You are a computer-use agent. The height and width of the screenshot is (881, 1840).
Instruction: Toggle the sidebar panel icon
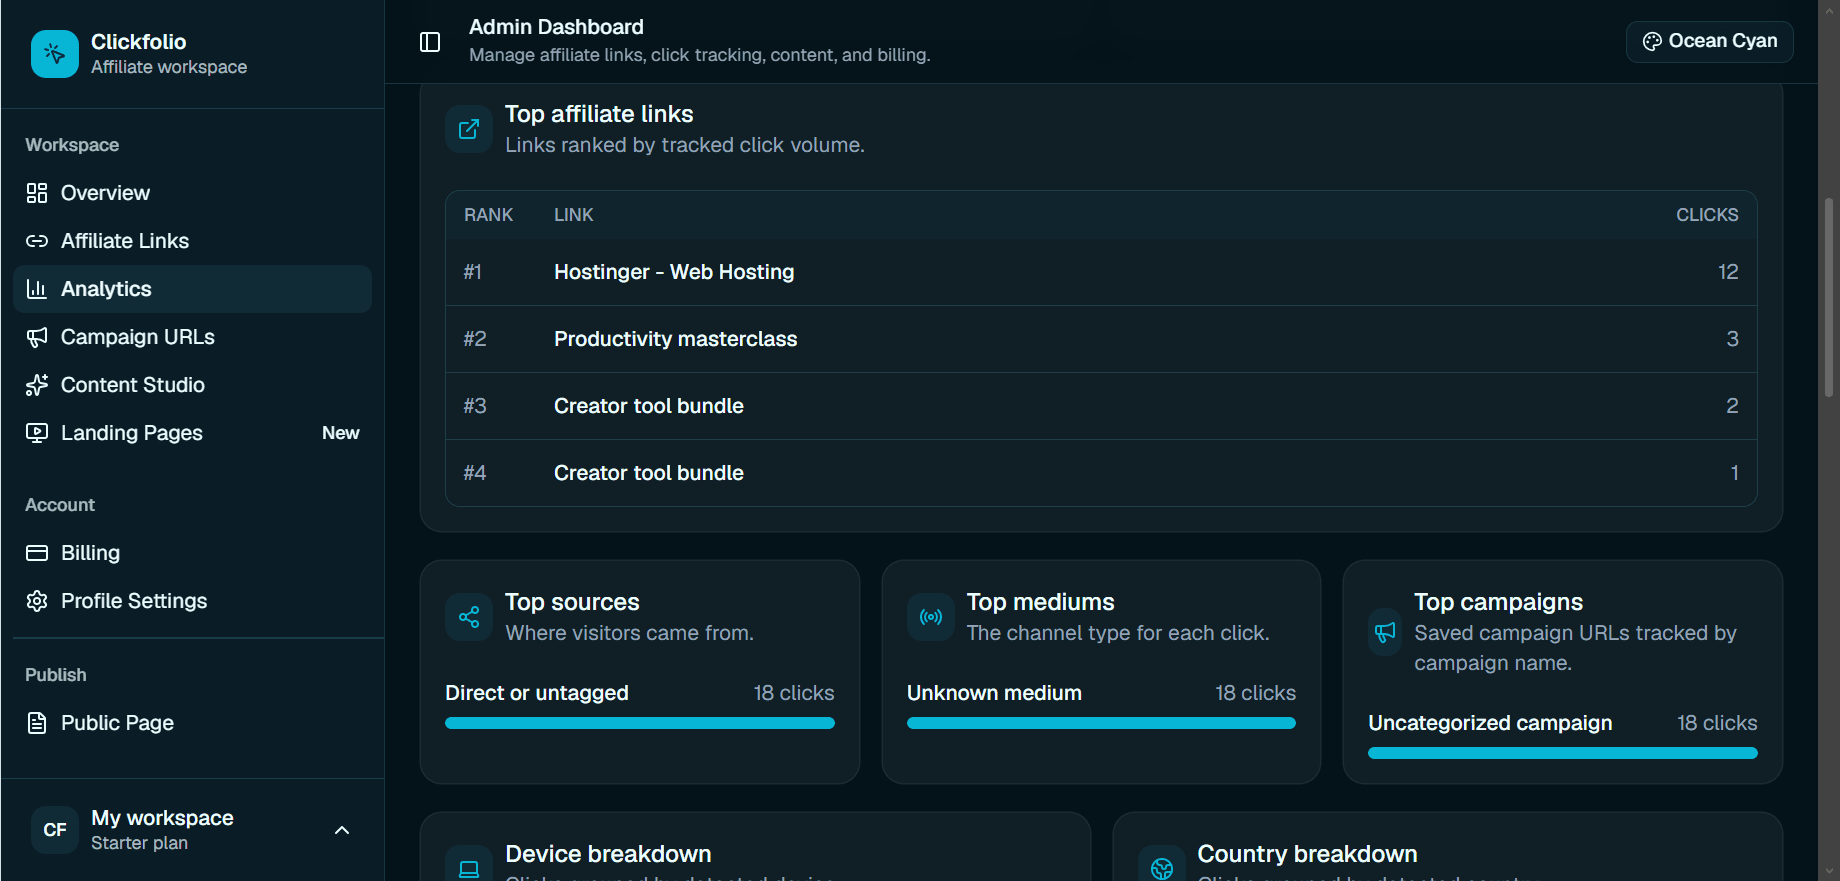click(430, 42)
